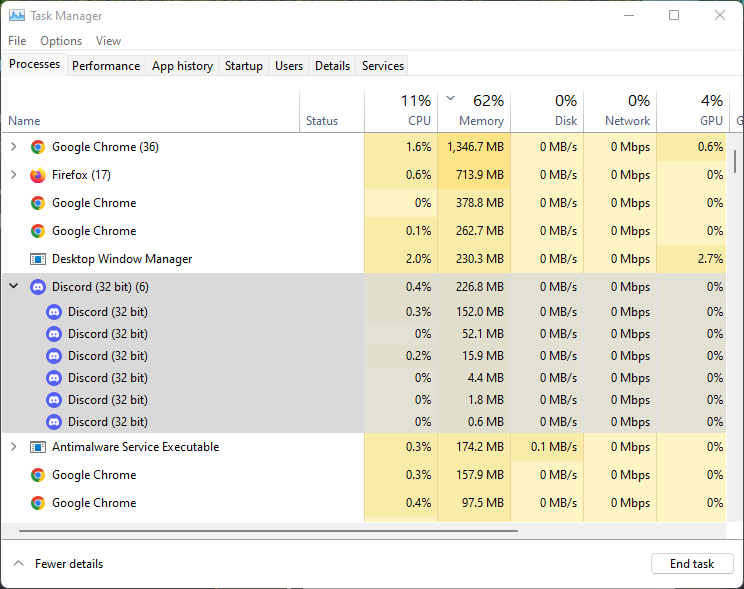
Task: Click the End task button
Action: click(692, 563)
